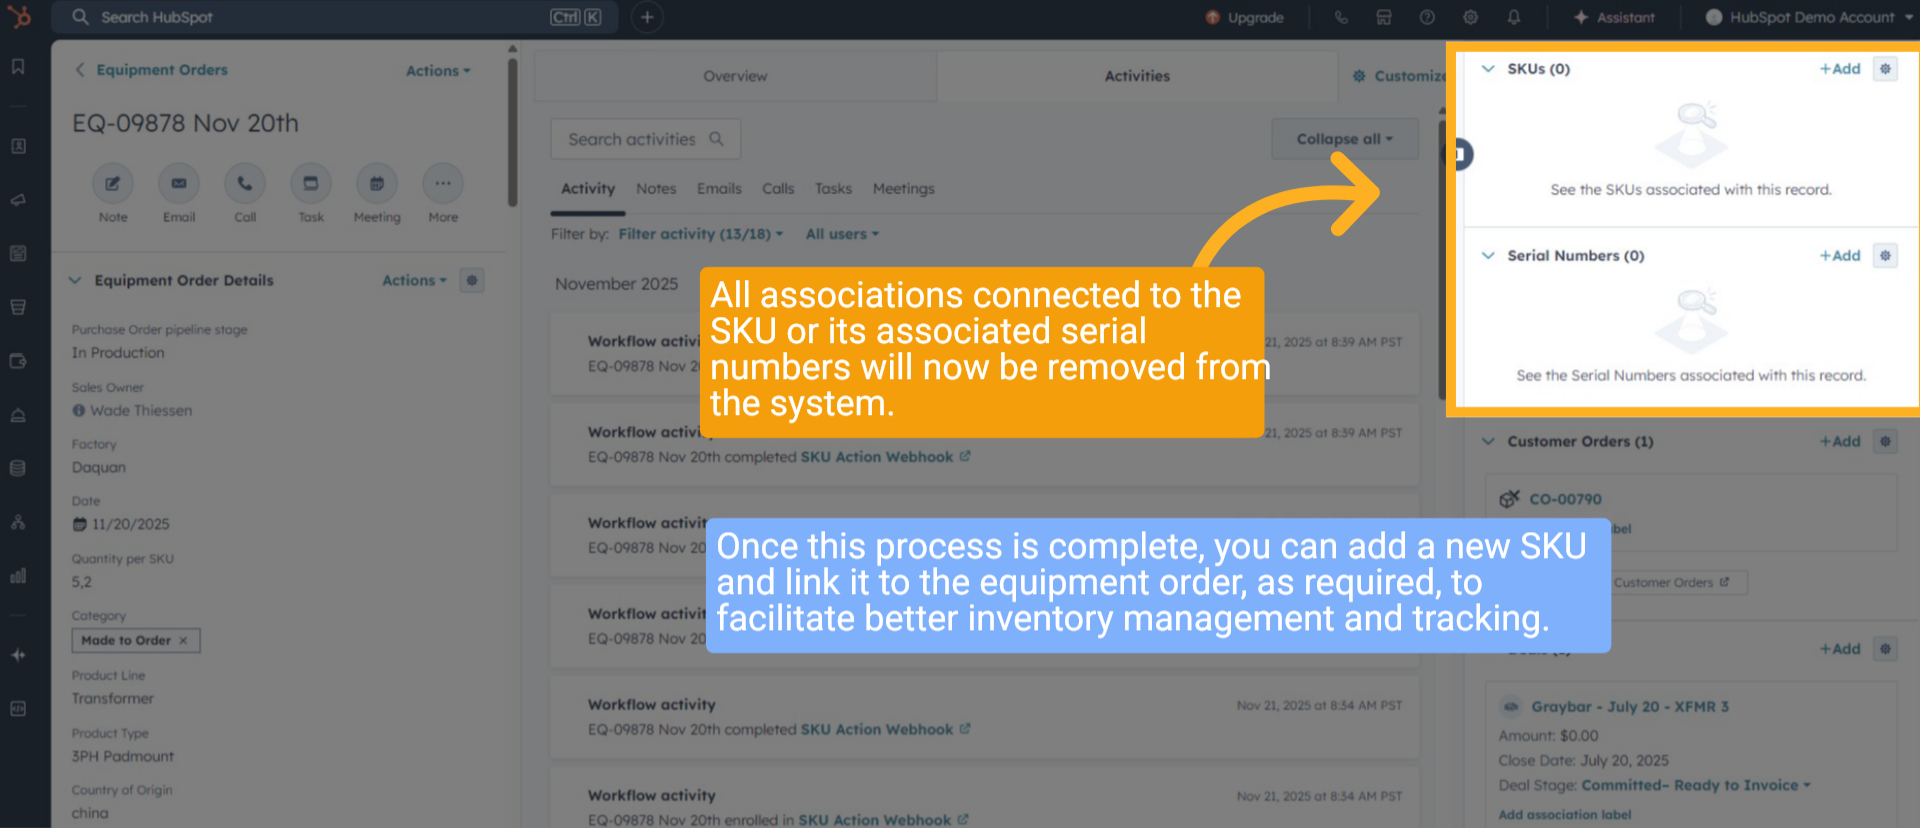Viewport: 1920px width, 828px height.
Task: Open the SKUs card settings gear
Action: [1885, 69]
